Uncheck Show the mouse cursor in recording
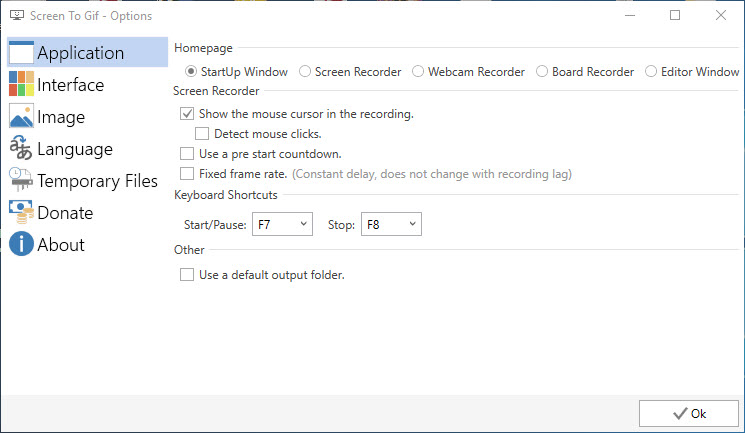 187,114
